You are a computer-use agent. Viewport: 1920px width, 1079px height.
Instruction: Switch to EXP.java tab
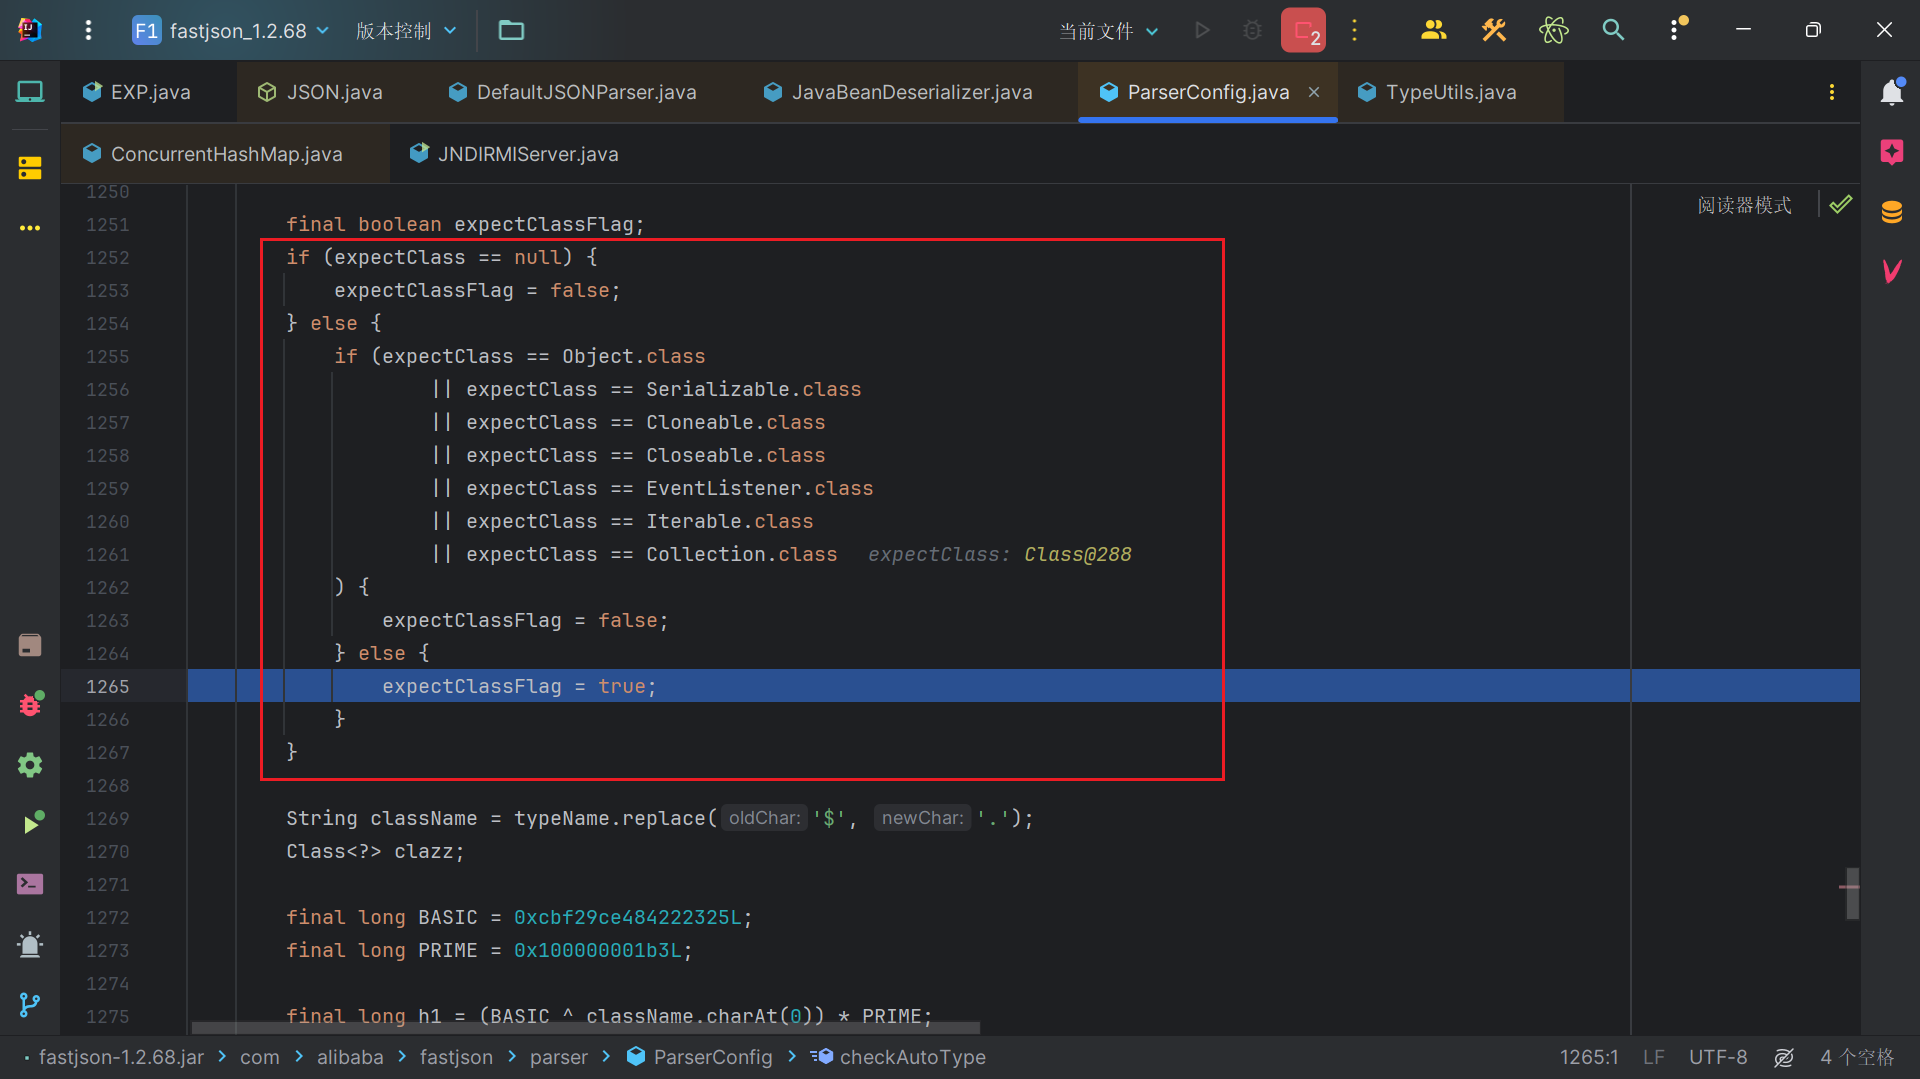(149, 92)
